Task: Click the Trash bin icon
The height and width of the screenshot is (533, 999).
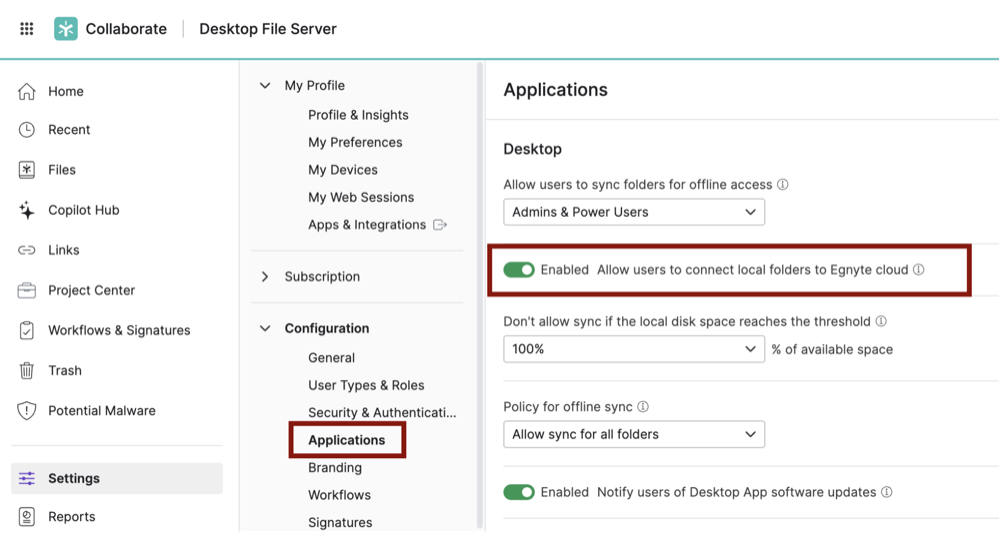Action: [x=27, y=371]
